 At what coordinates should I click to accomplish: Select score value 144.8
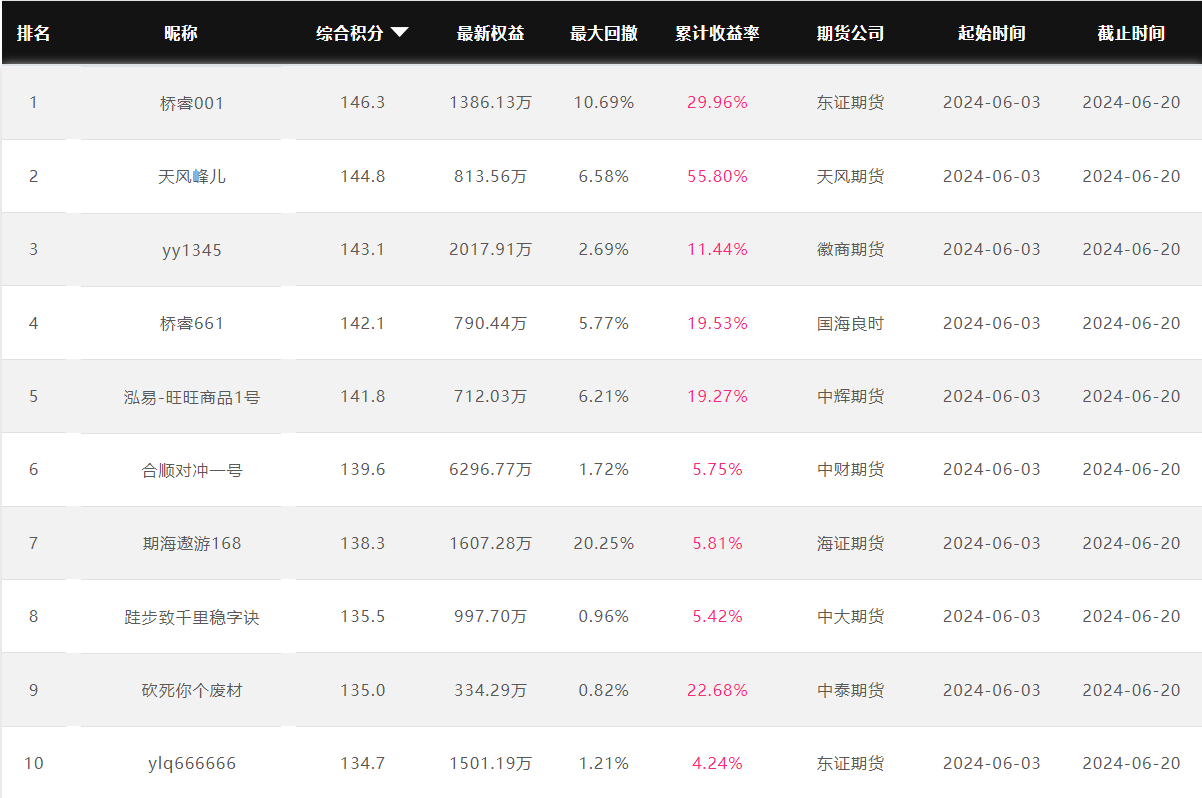[x=362, y=176]
